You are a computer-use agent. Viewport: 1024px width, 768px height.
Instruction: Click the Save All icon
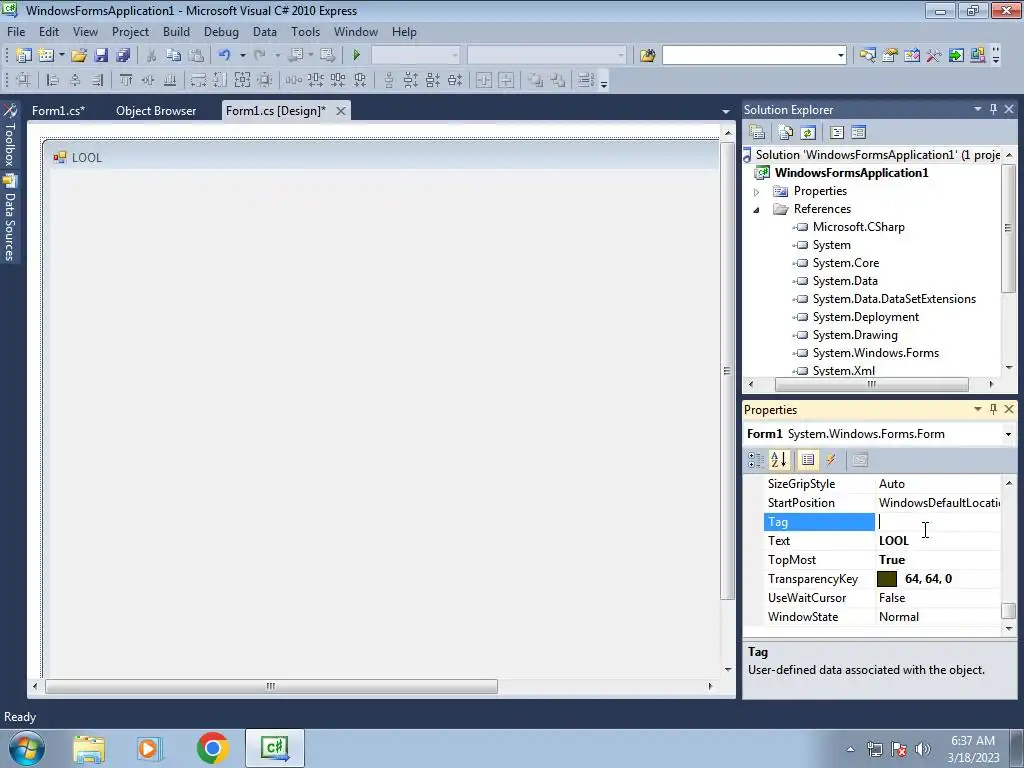[x=123, y=56]
